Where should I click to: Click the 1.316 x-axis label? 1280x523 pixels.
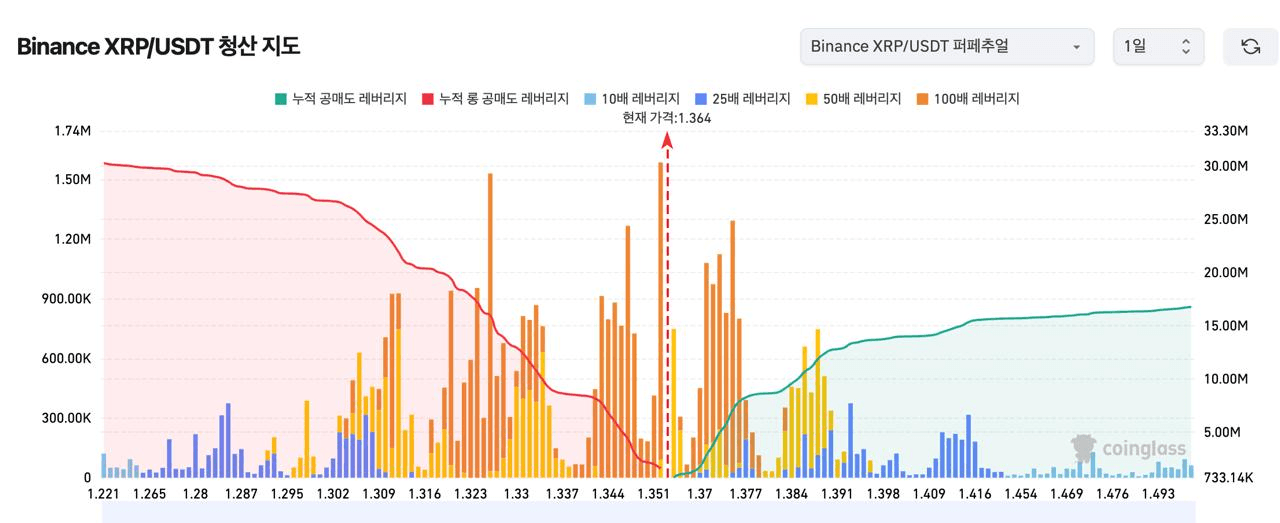pos(425,494)
